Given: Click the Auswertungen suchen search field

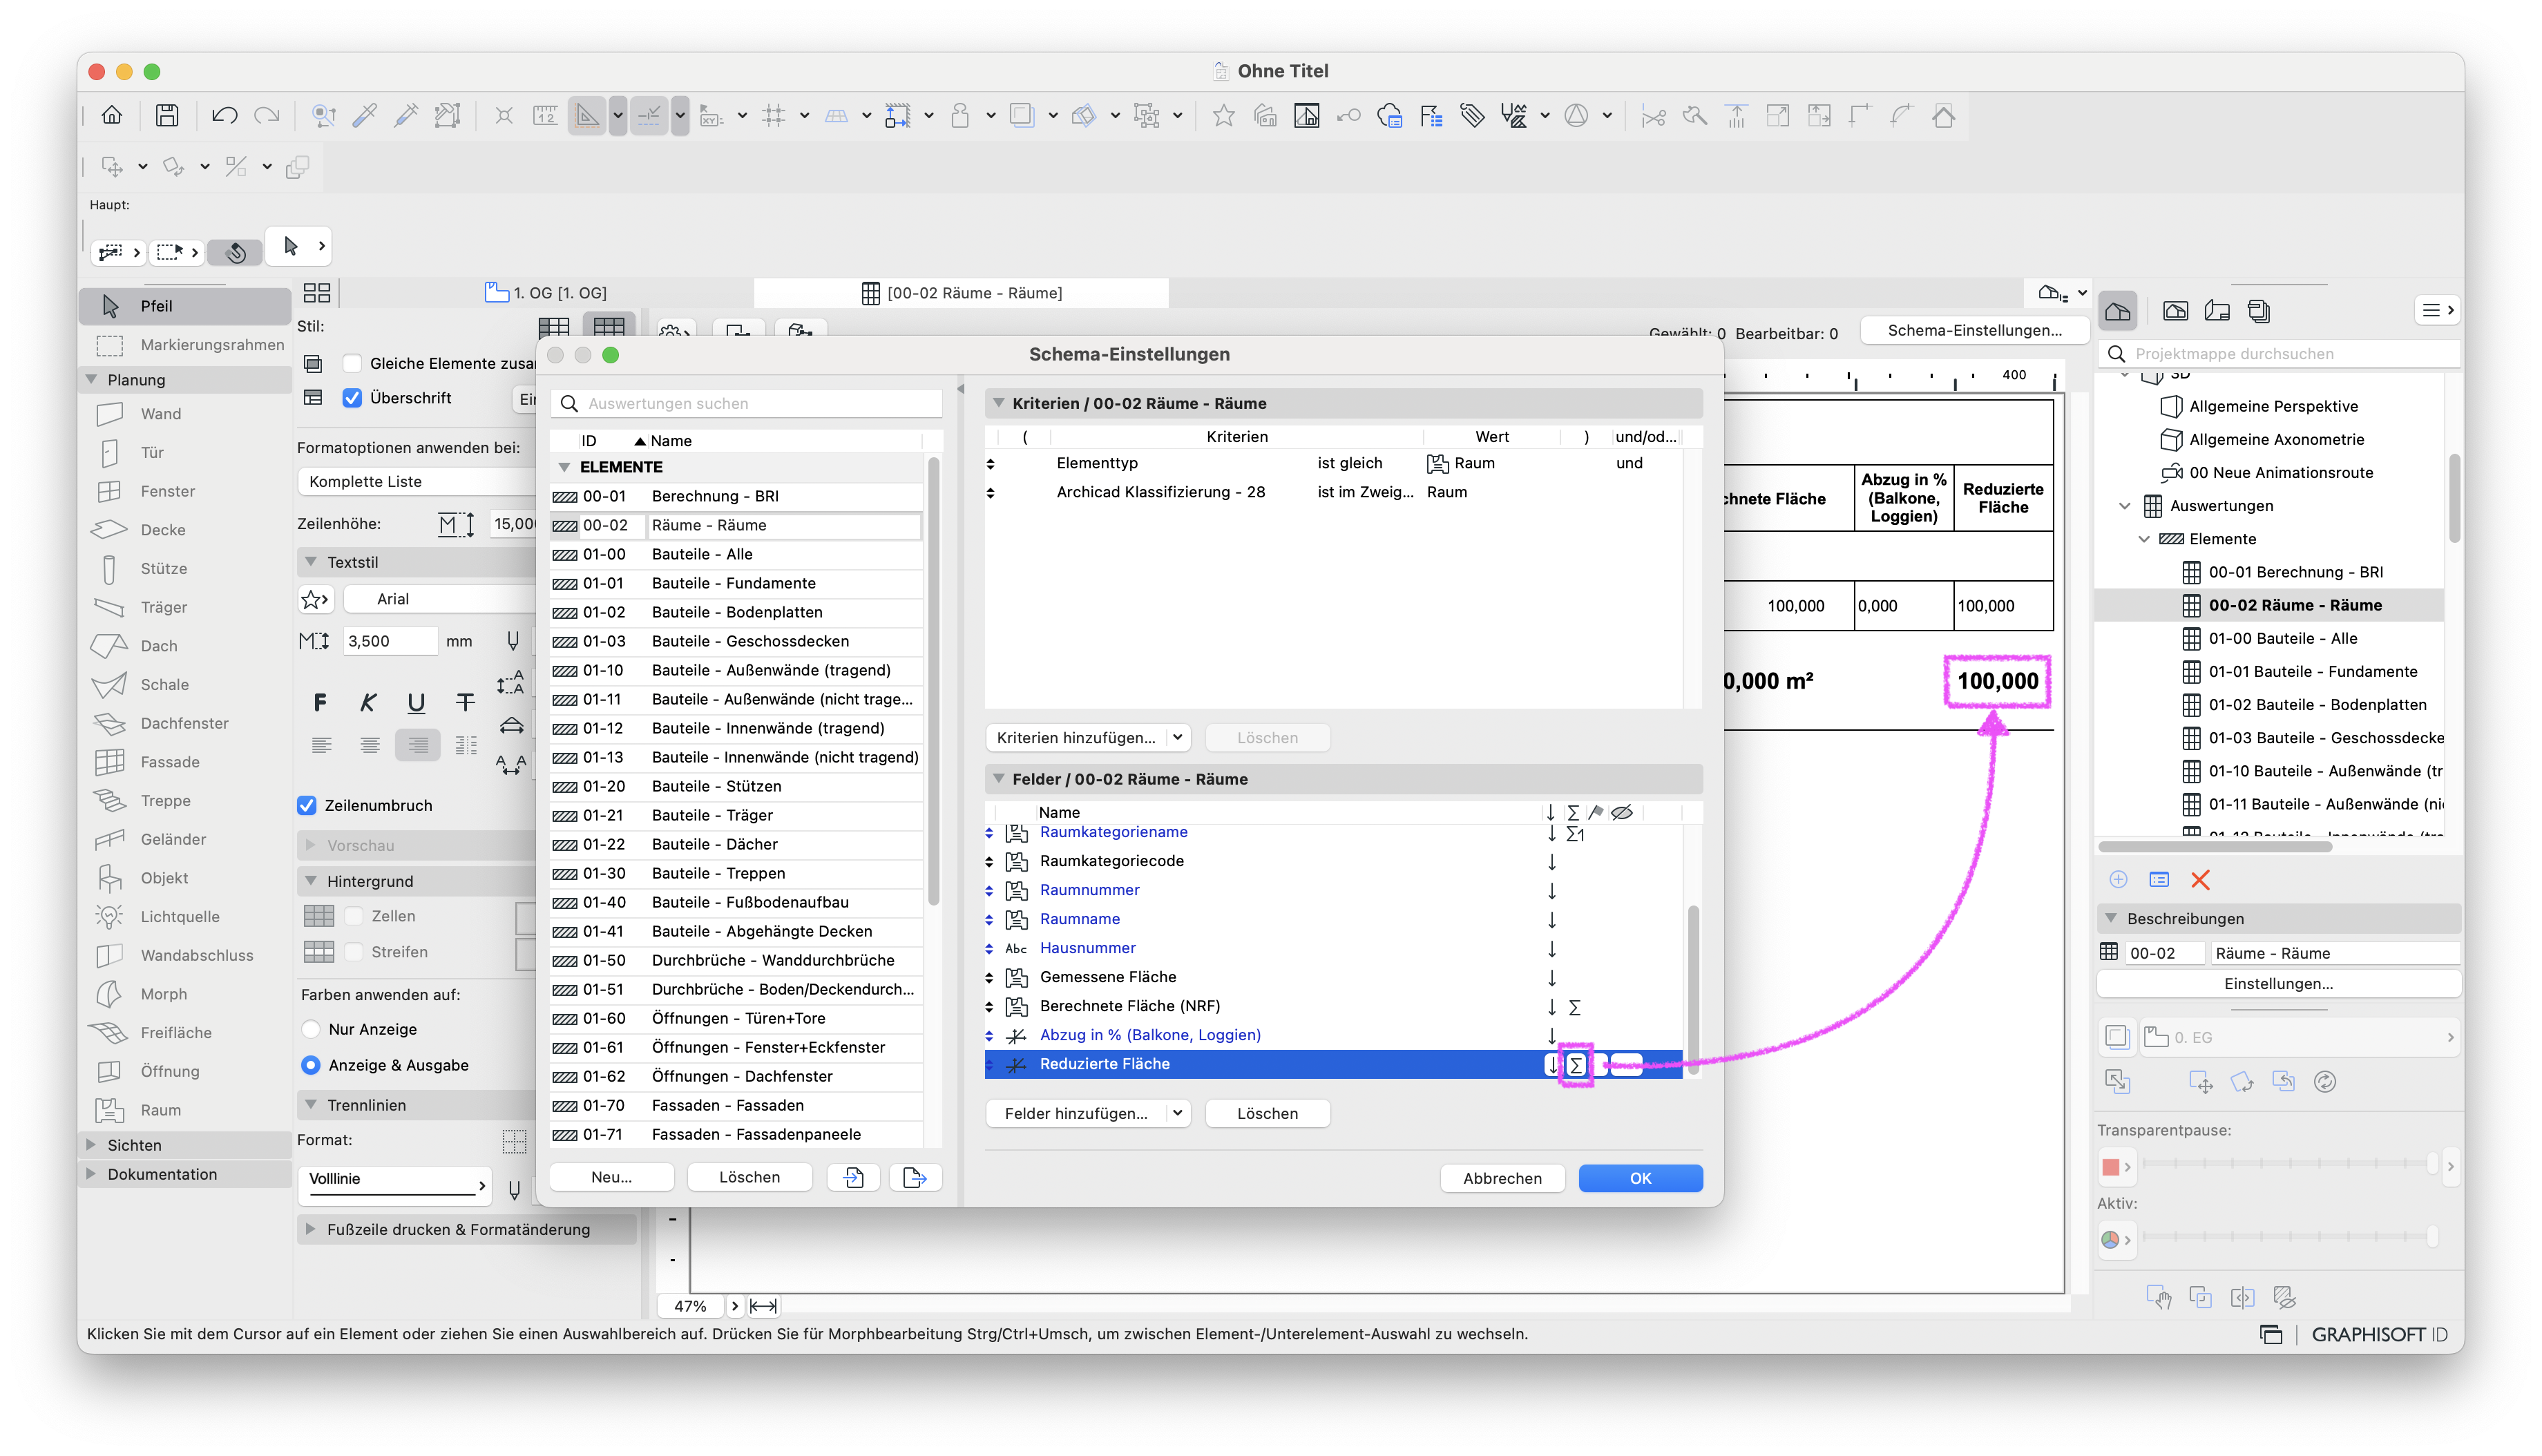Looking at the screenshot, I should (746, 404).
